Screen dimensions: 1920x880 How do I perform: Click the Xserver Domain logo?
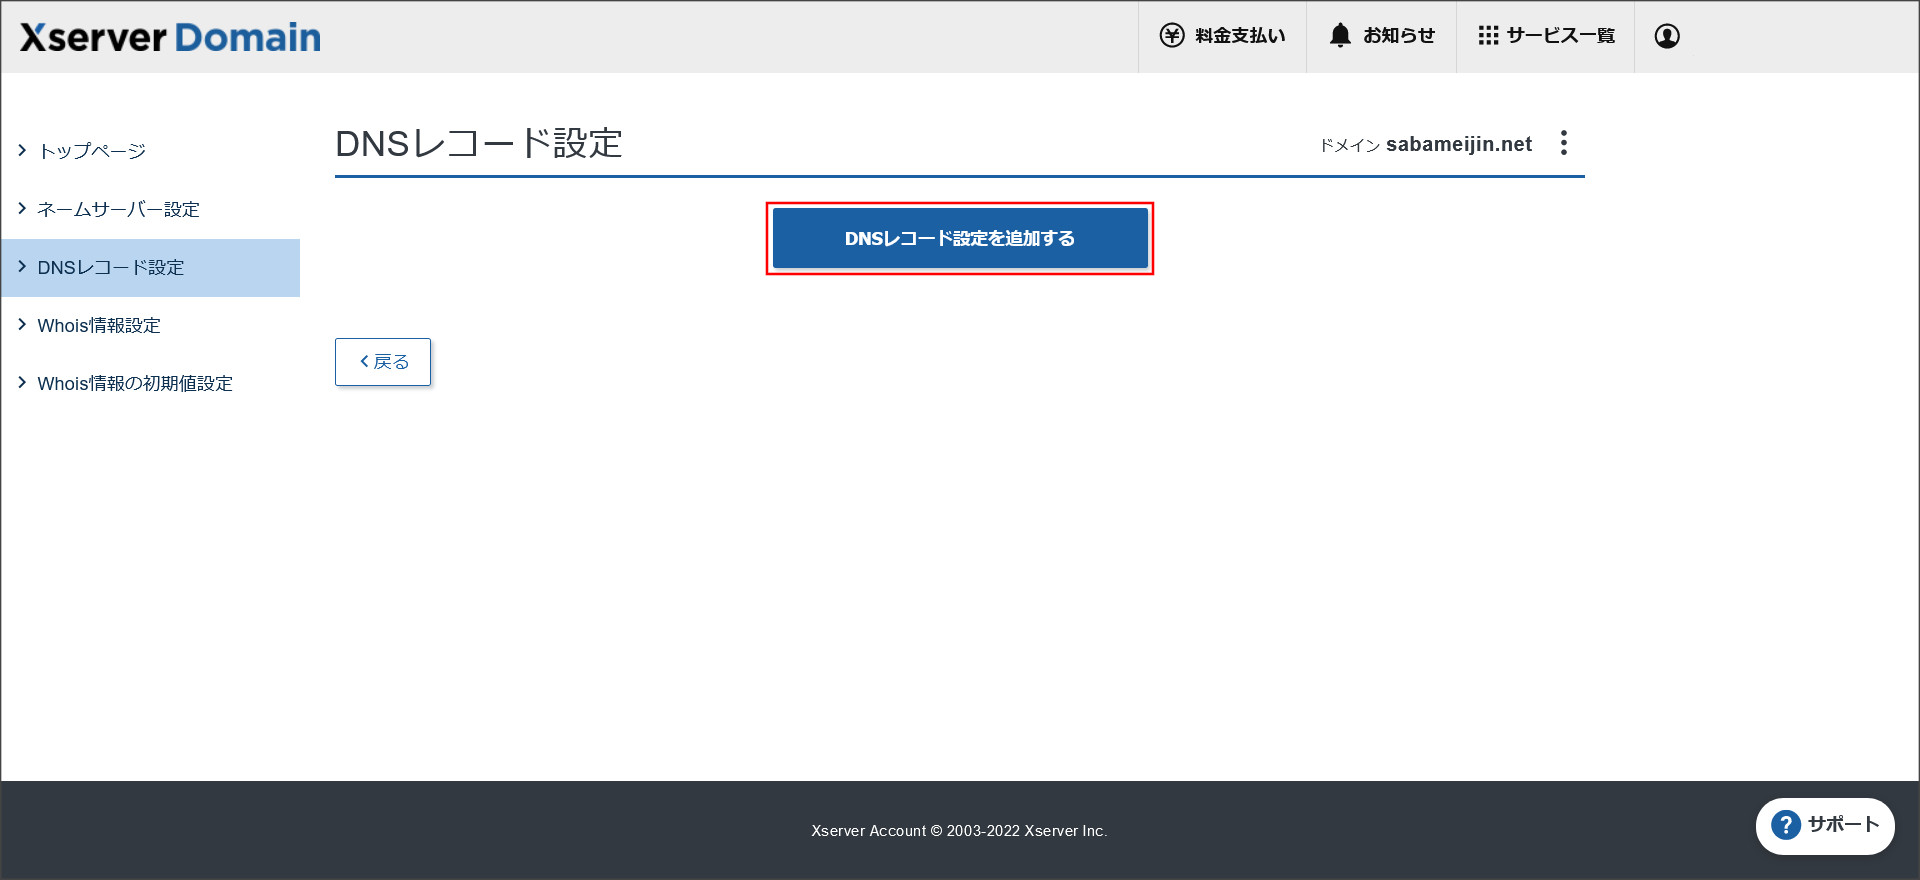coord(170,38)
